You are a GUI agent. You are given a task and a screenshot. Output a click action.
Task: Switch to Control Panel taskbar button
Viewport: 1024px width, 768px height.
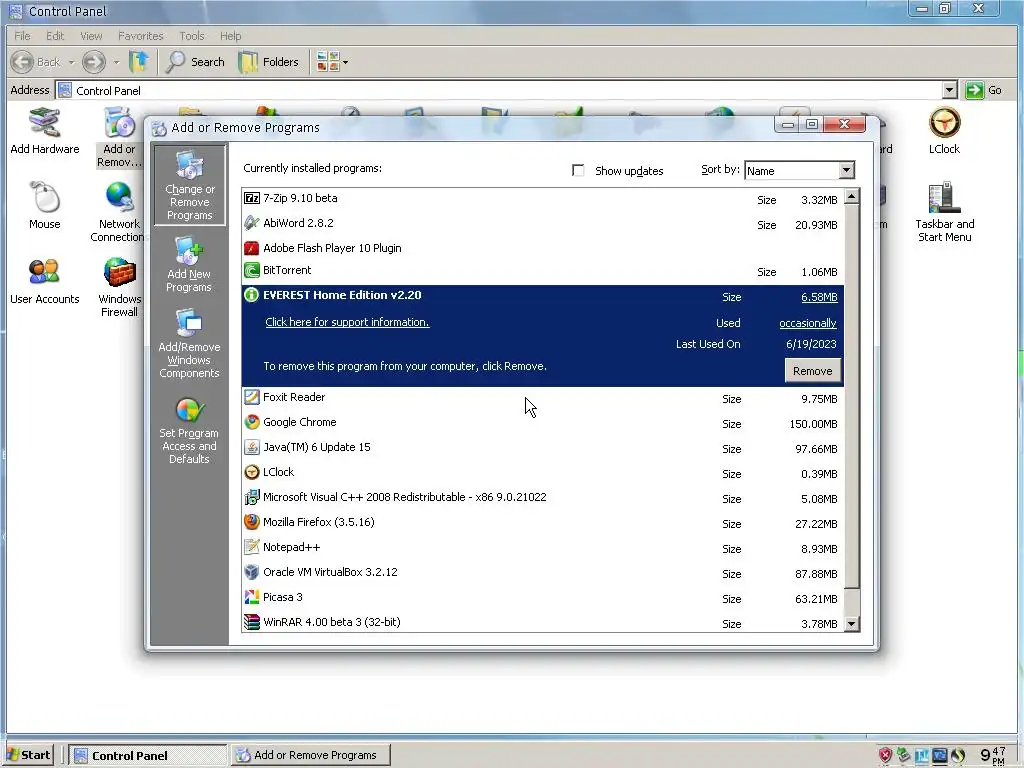pyautogui.click(x=147, y=756)
